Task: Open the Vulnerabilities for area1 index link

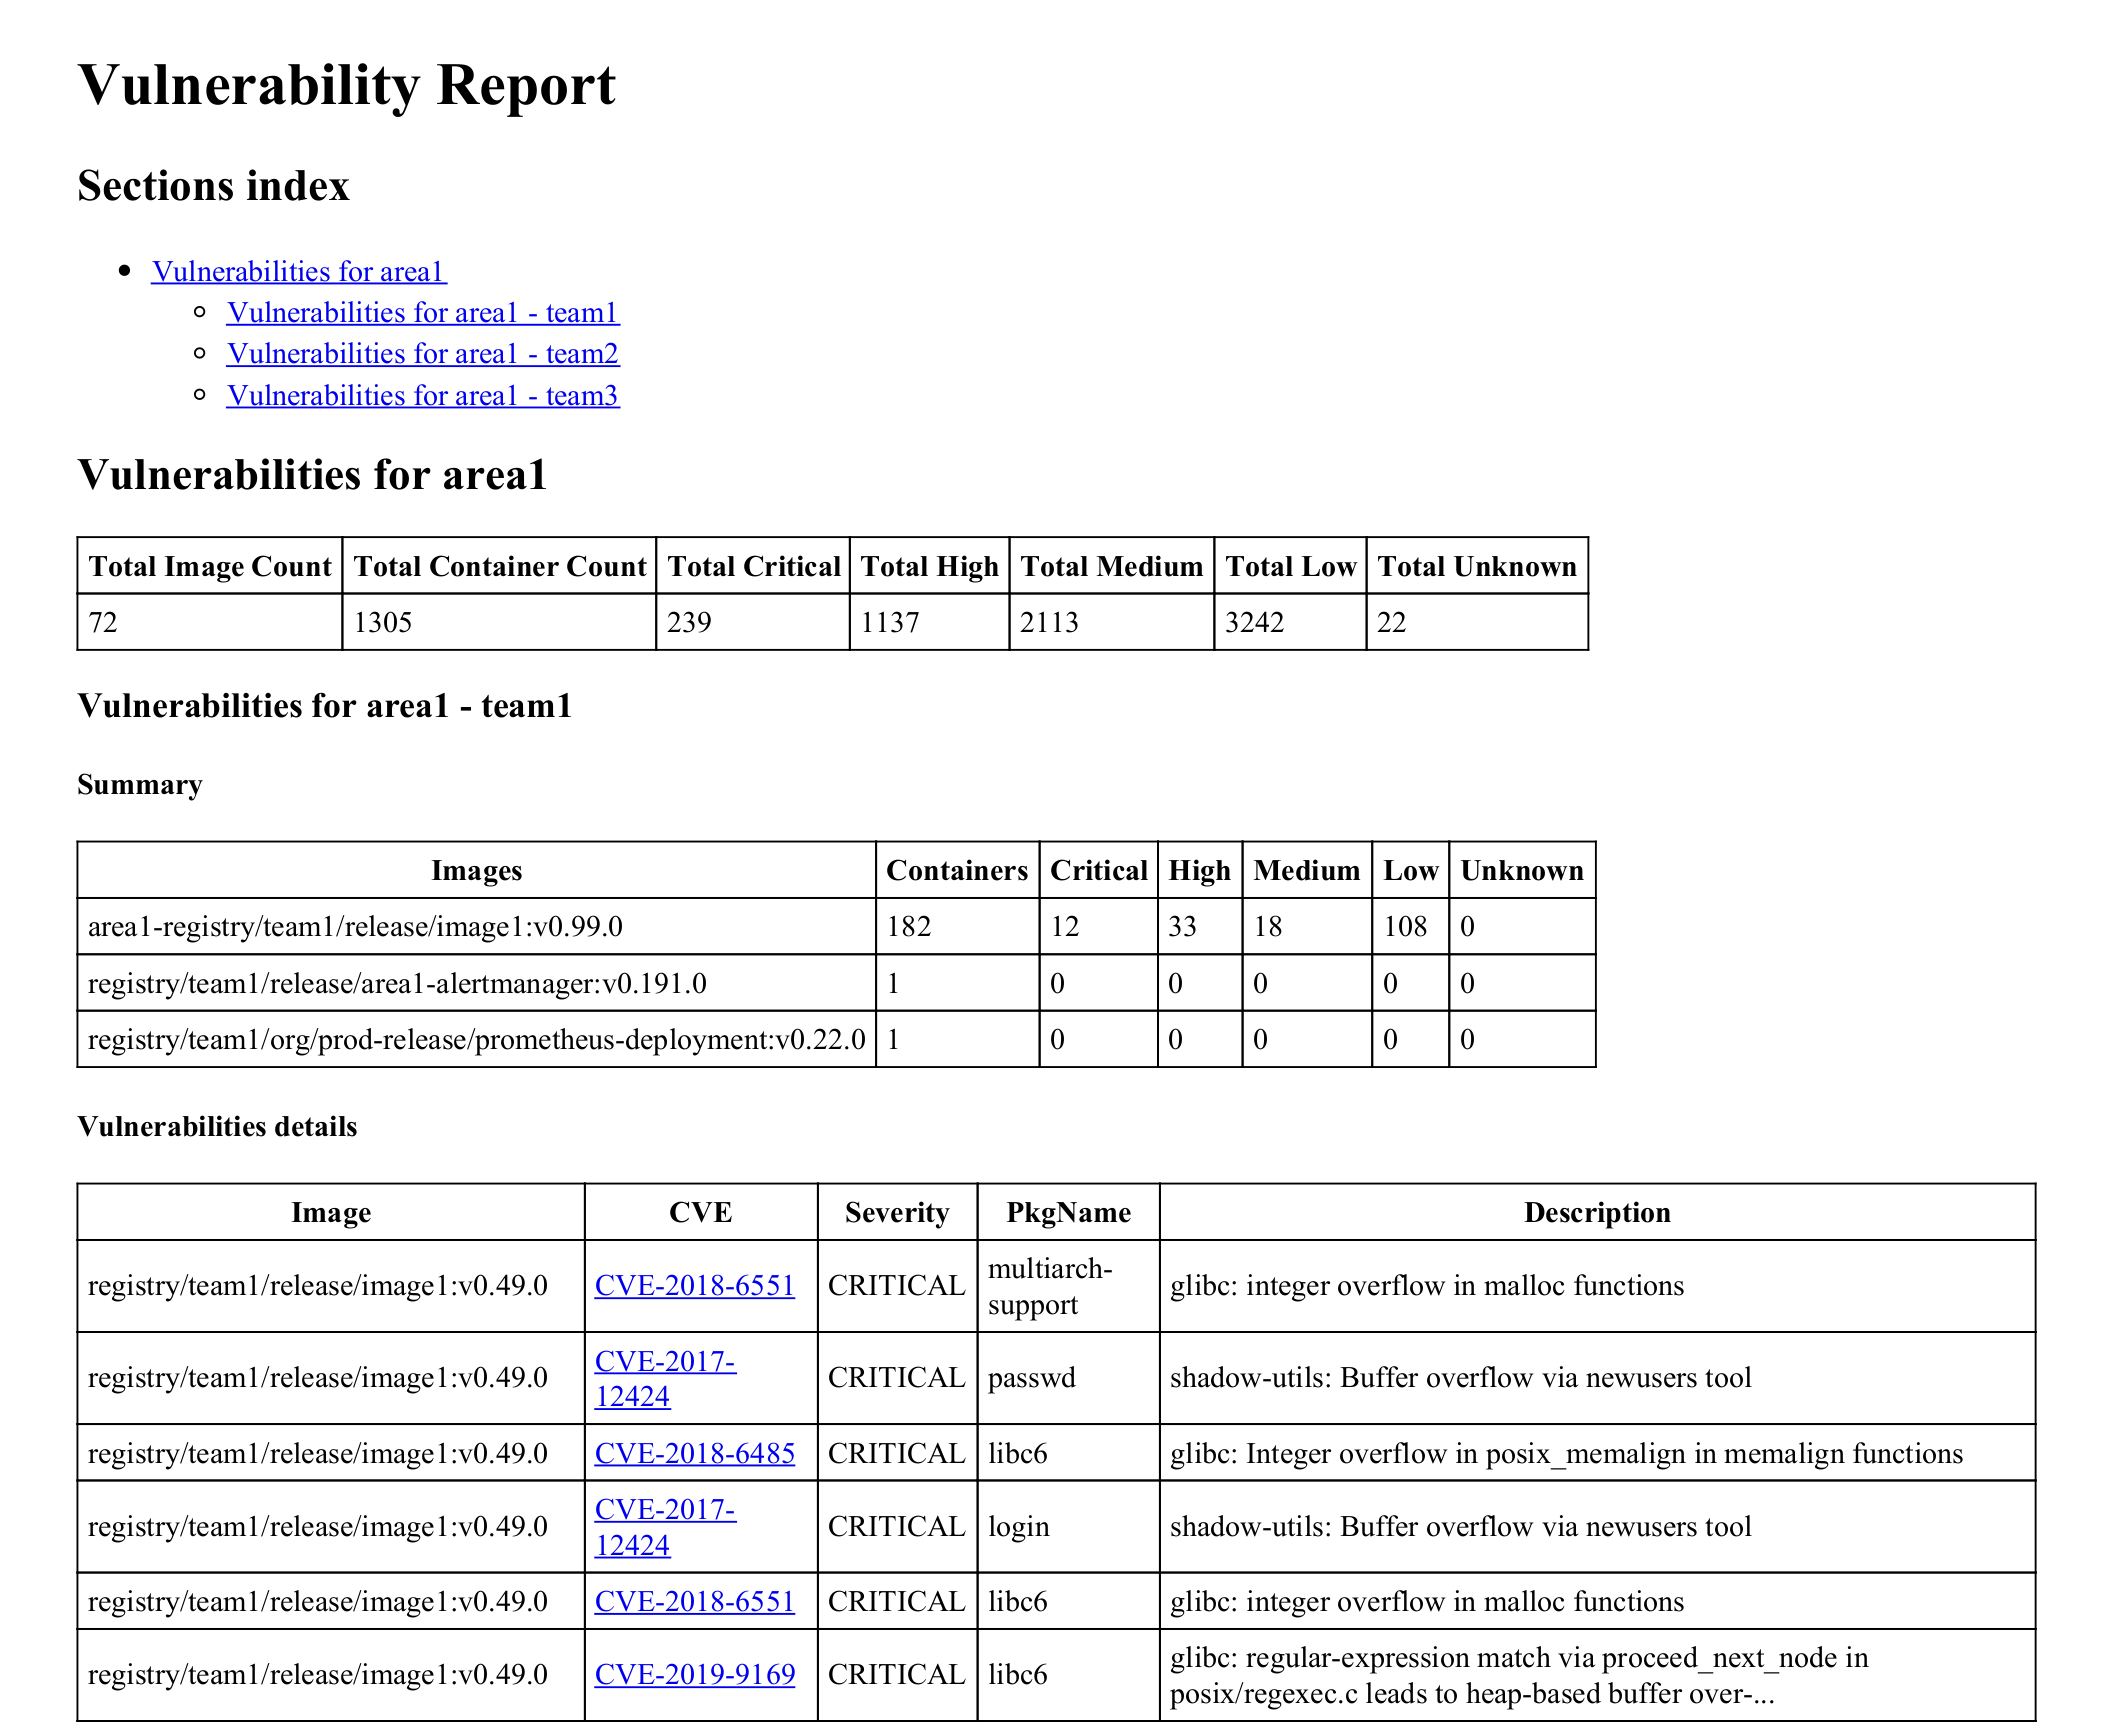Action: [298, 271]
